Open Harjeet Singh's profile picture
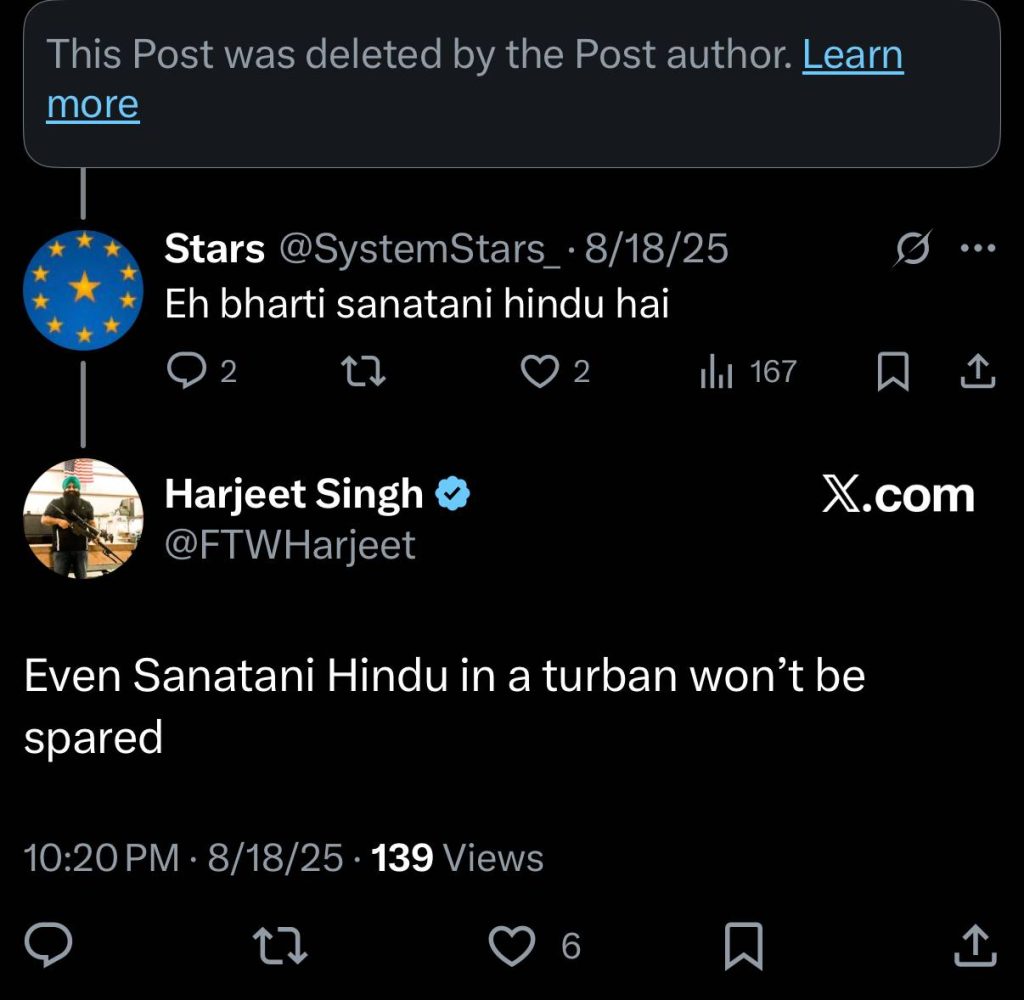Image resolution: width=1024 pixels, height=1000 pixels. (83, 518)
